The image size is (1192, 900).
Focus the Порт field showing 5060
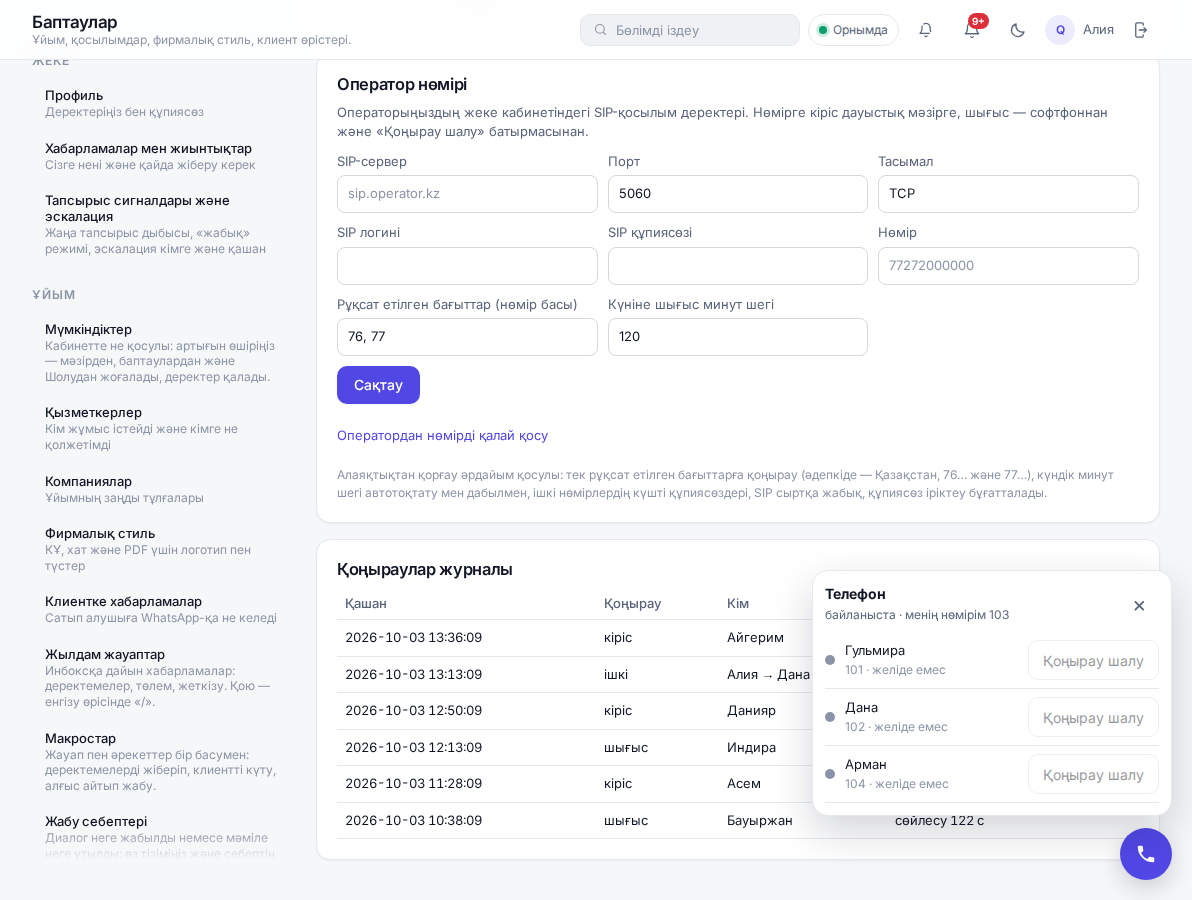pyautogui.click(x=737, y=194)
